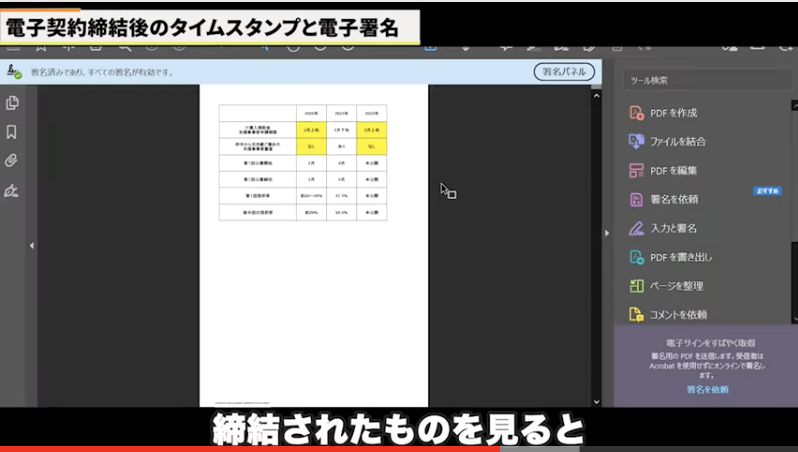Open the PDF を書き出し tool
This screenshot has width=798, height=452.
point(680,257)
